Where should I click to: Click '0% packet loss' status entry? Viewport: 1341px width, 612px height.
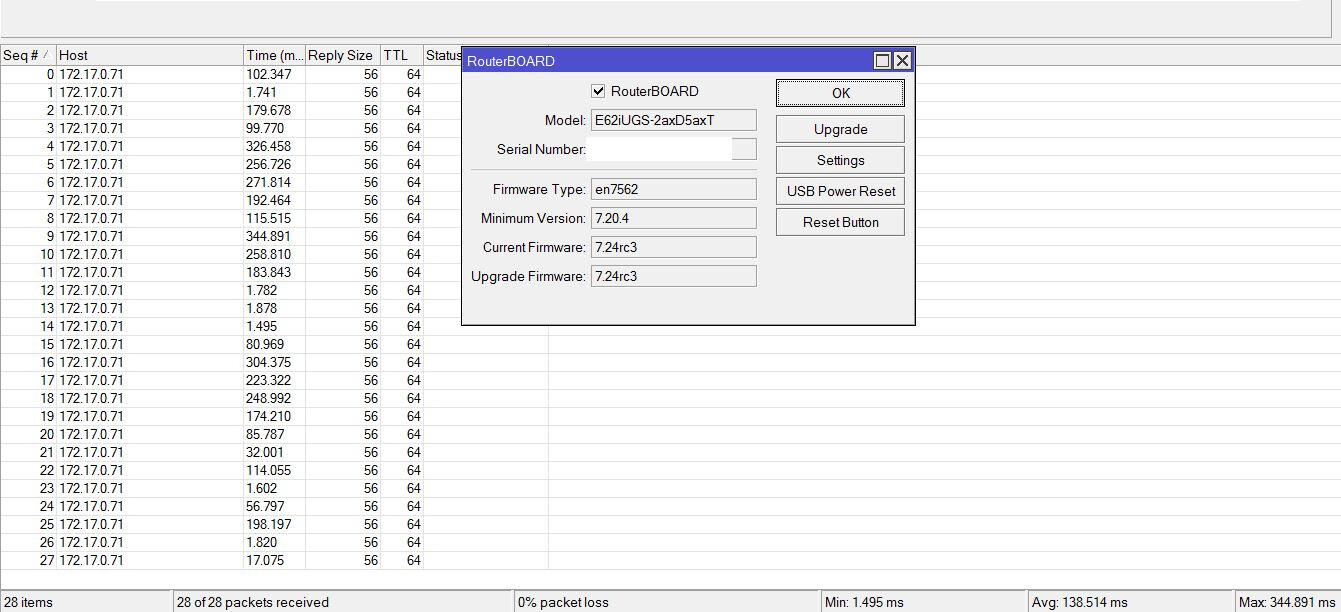pyautogui.click(x=667, y=602)
